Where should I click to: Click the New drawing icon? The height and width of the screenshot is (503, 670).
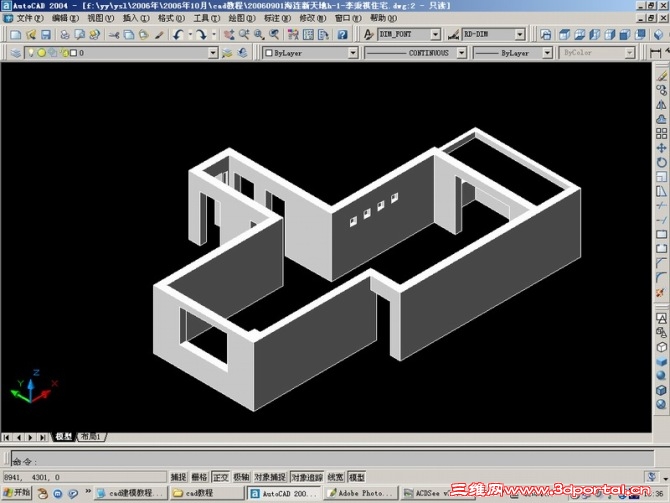(15, 35)
